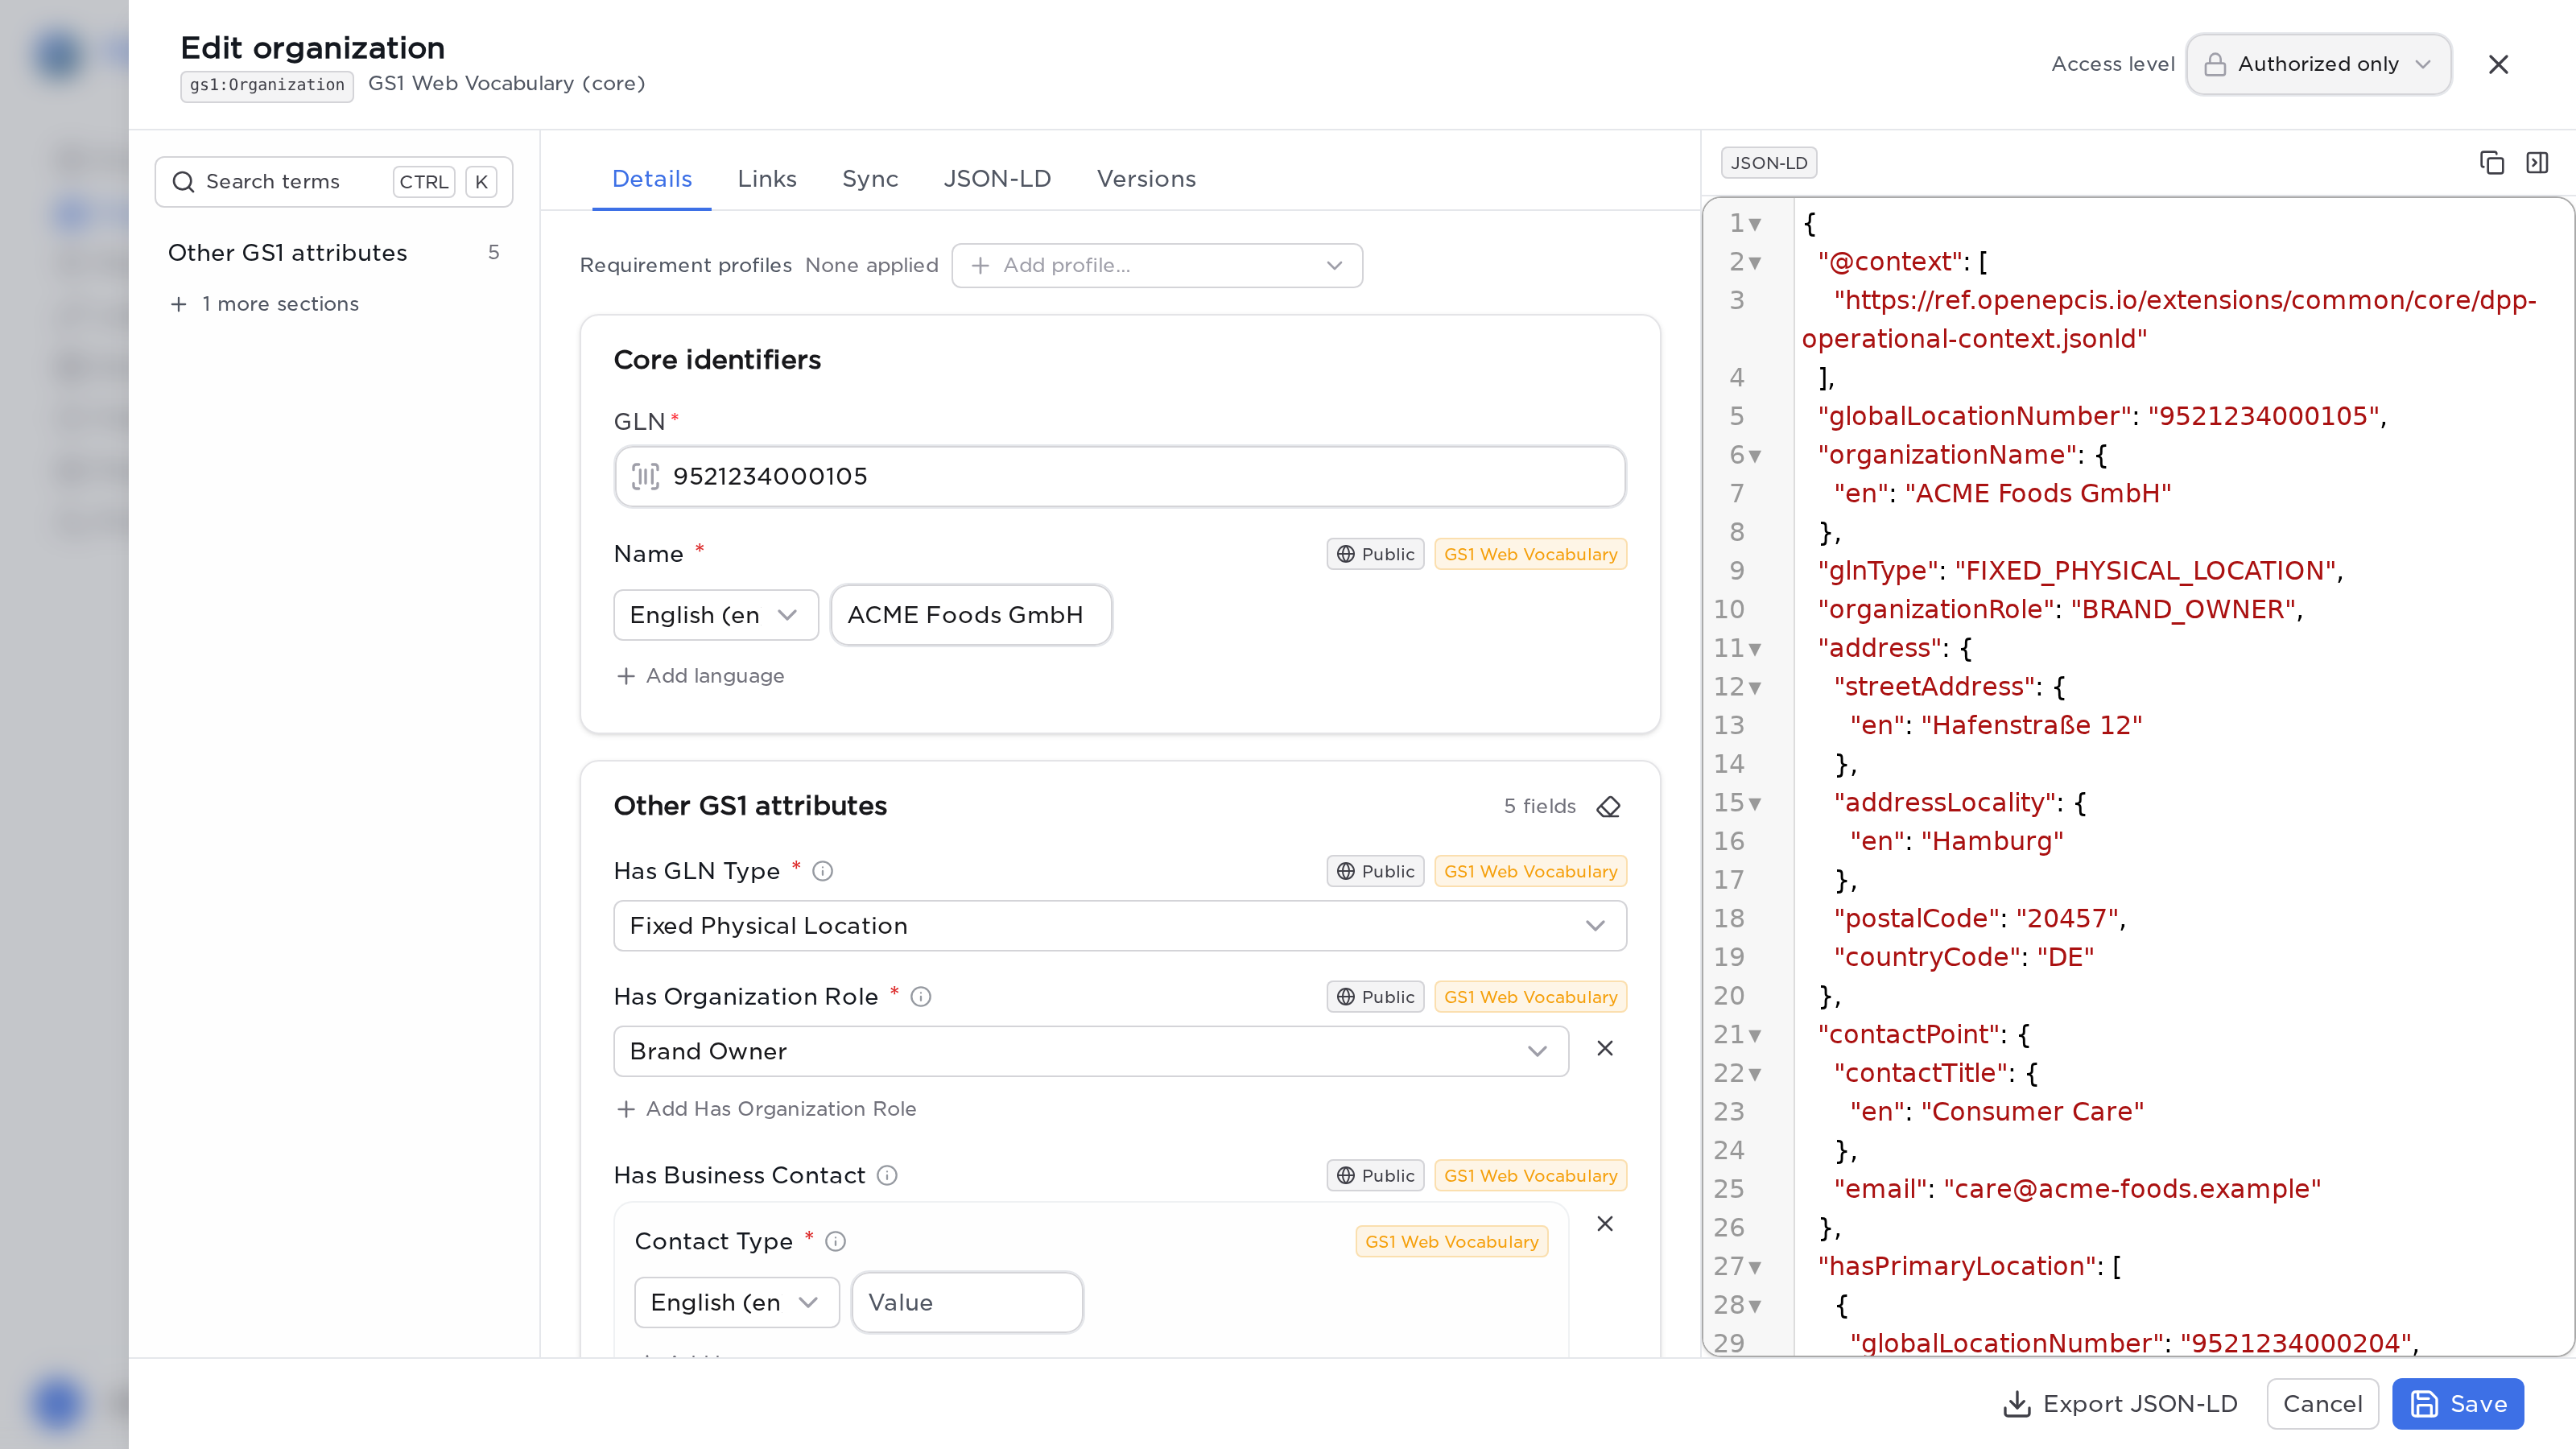The image size is (2576, 1449).
Task: Click GS1 Web Vocabulary tag on Contact Type
Action: [1451, 1242]
